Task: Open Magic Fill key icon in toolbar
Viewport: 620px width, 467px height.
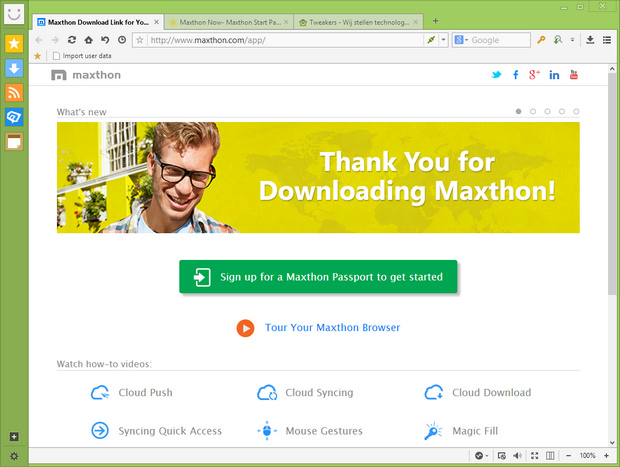Action: [541, 40]
